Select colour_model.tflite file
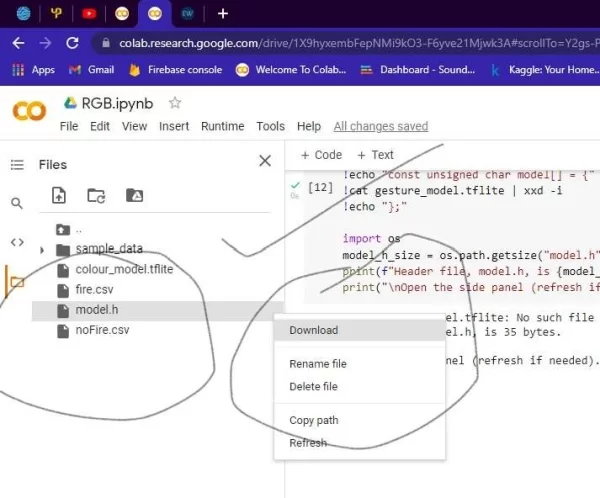600x498 pixels. tap(124, 269)
